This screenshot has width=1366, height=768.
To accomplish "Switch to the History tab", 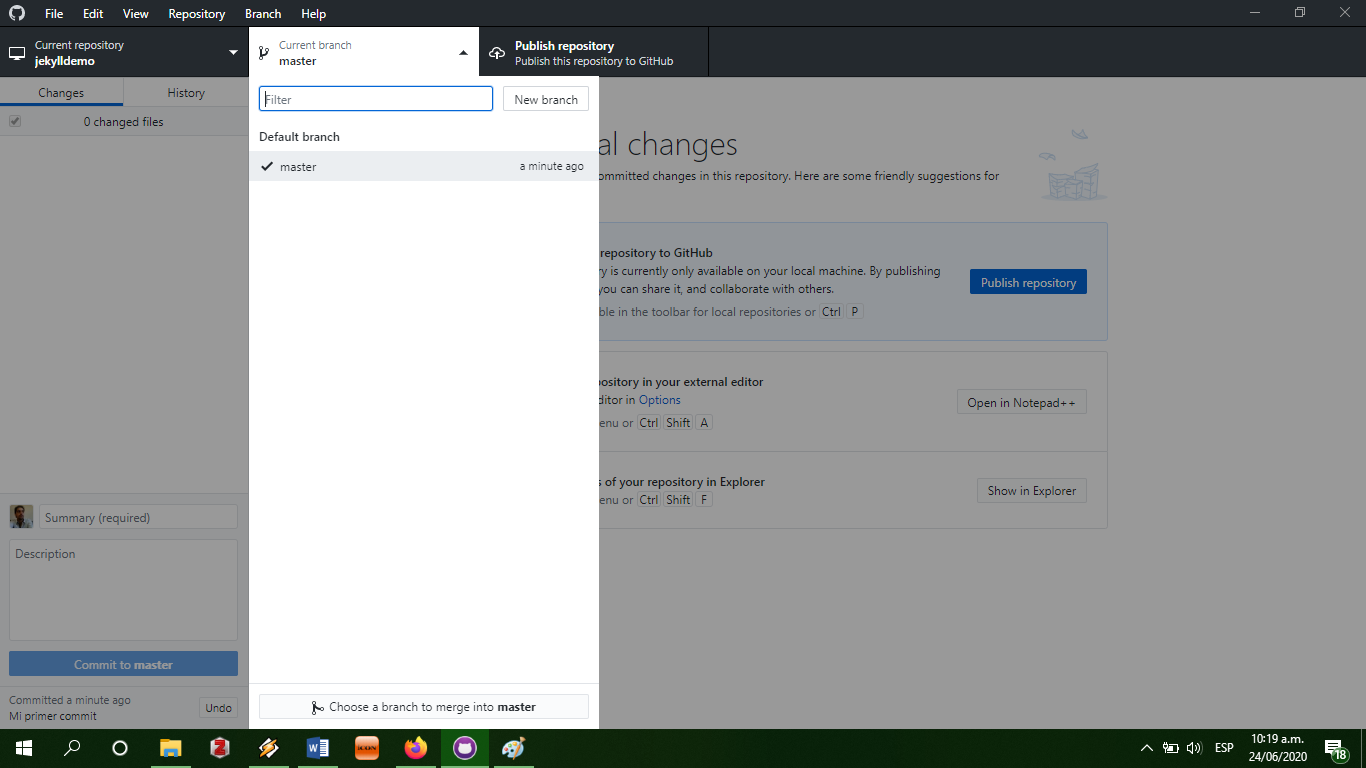I will tap(186, 92).
